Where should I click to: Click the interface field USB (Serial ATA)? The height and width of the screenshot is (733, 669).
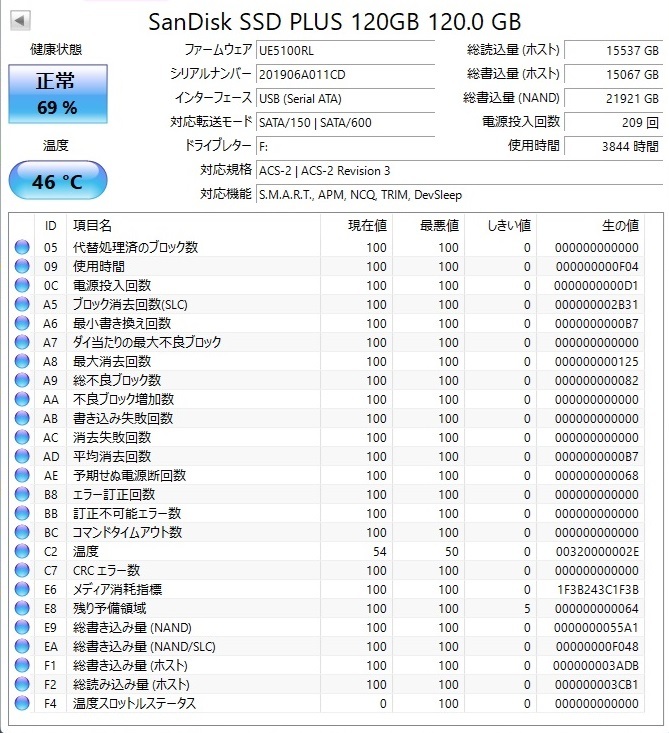pos(345,98)
